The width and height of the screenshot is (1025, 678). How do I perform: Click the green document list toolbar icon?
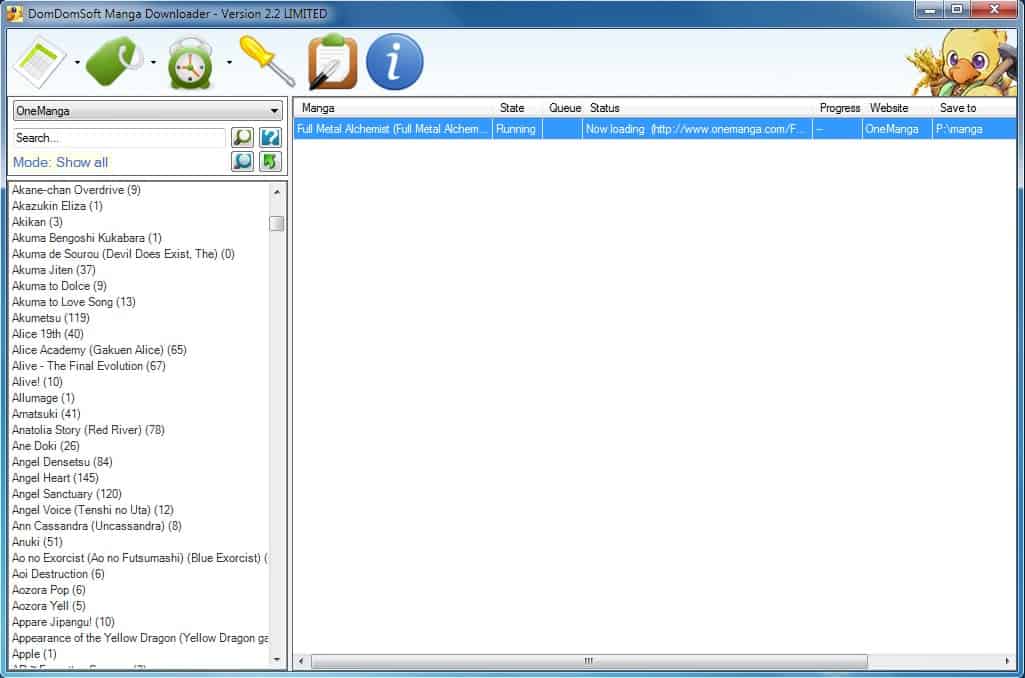[38, 62]
